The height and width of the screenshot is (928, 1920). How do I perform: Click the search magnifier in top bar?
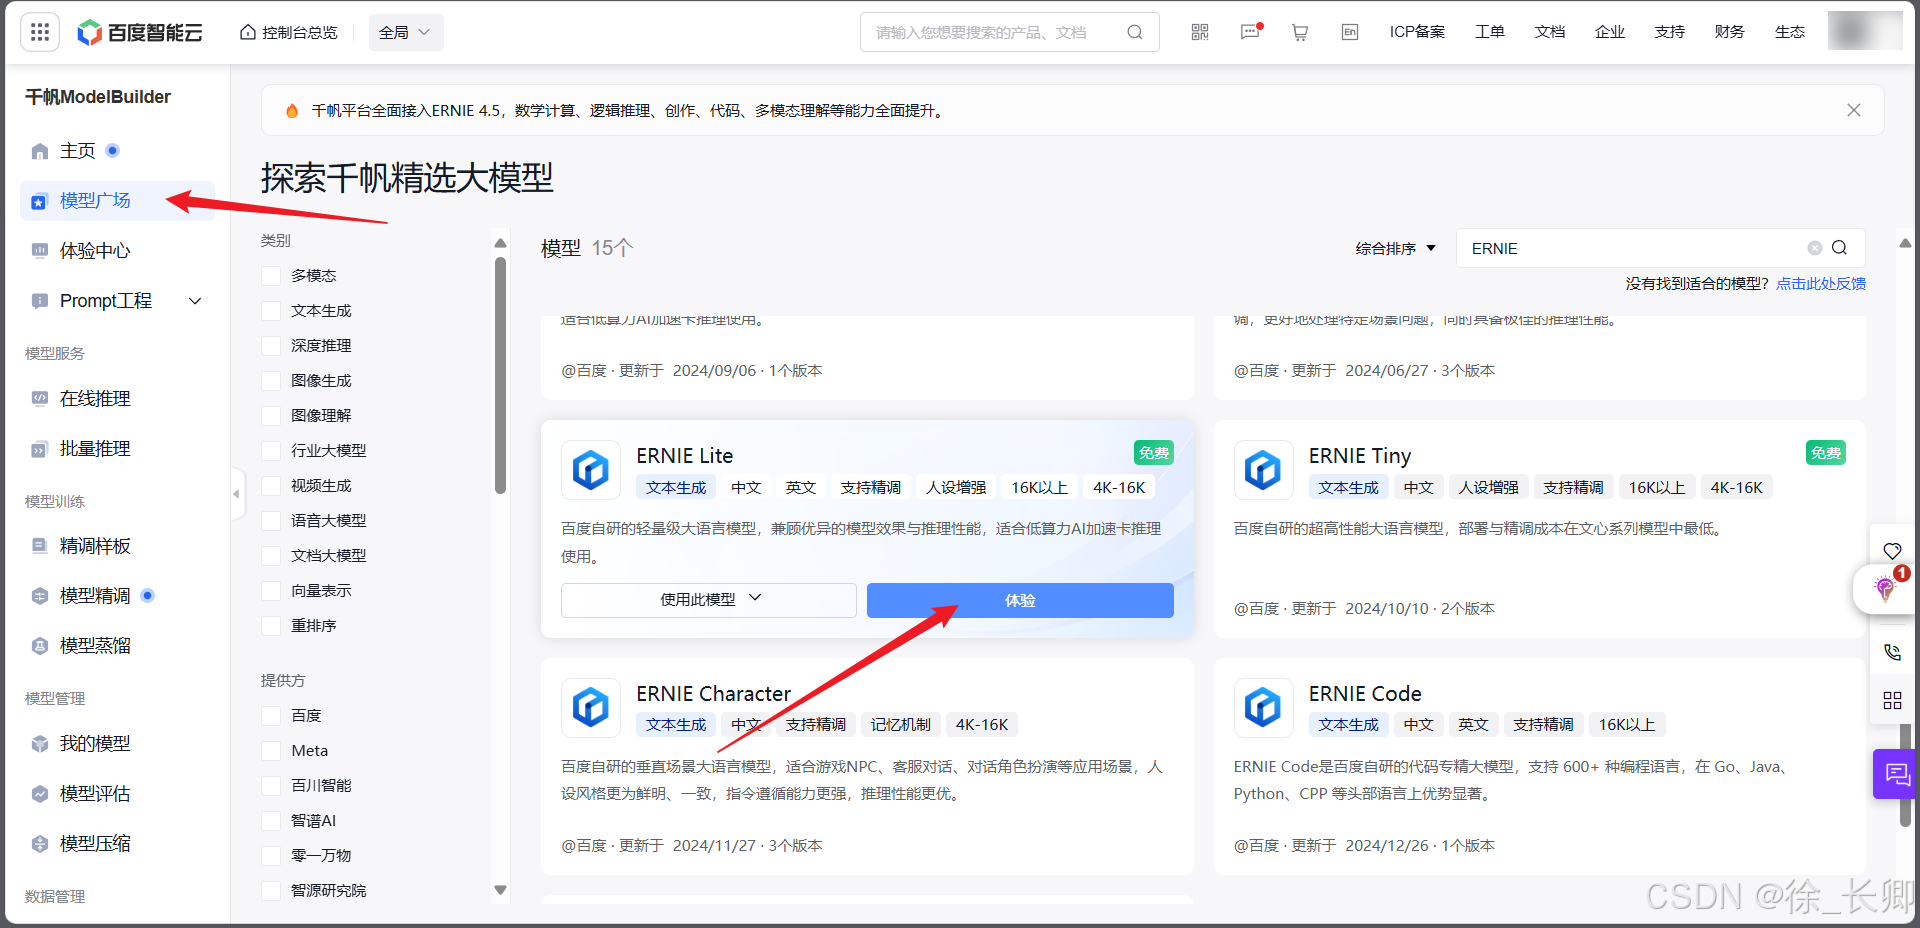(x=1135, y=32)
